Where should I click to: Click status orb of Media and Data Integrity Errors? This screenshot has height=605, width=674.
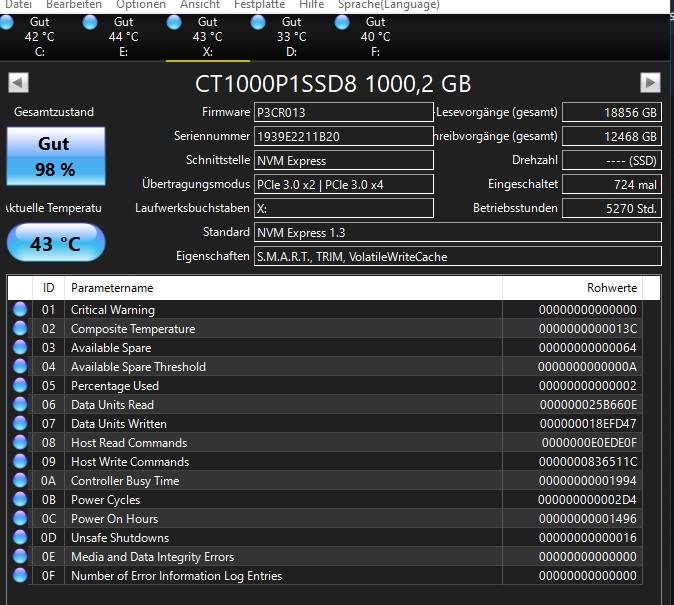coord(20,556)
